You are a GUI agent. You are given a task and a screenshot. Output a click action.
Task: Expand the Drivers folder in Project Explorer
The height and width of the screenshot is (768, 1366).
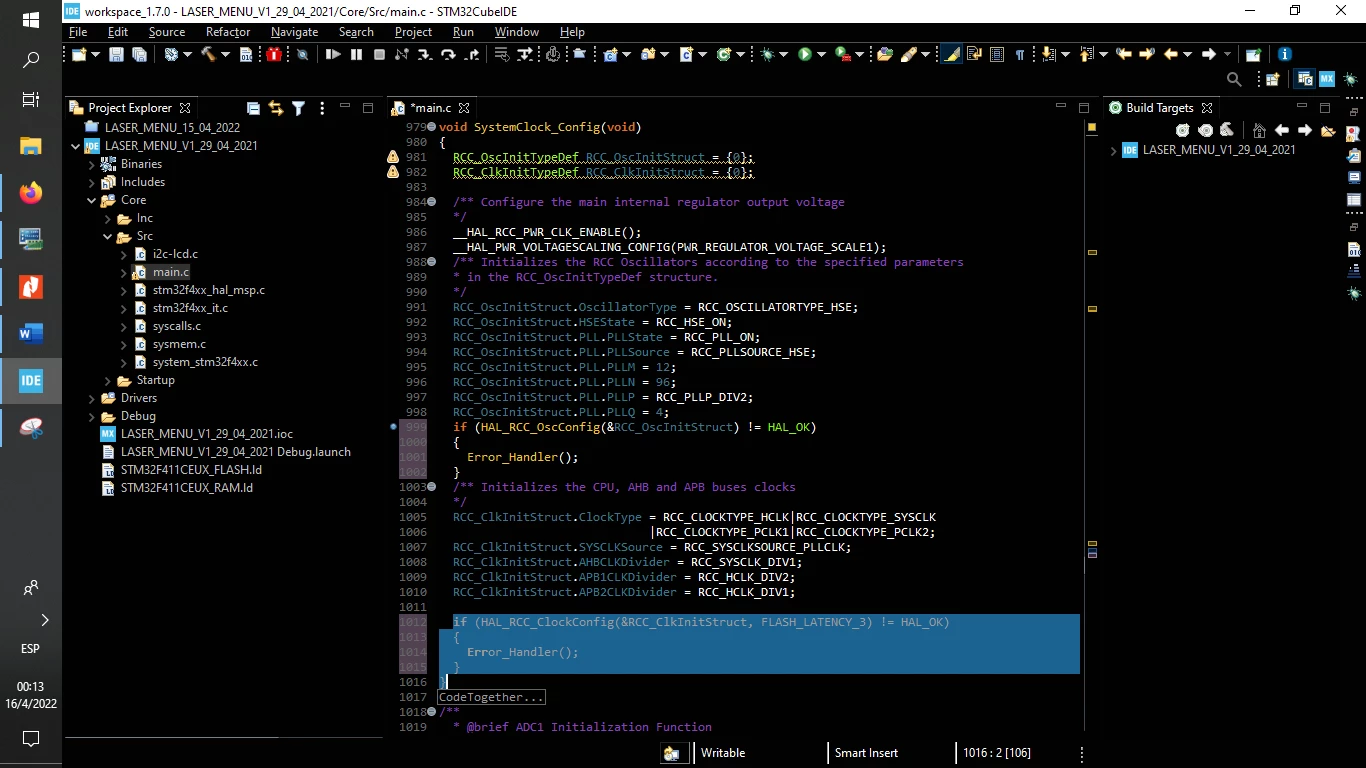pyautogui.click(x=92, y=398)
